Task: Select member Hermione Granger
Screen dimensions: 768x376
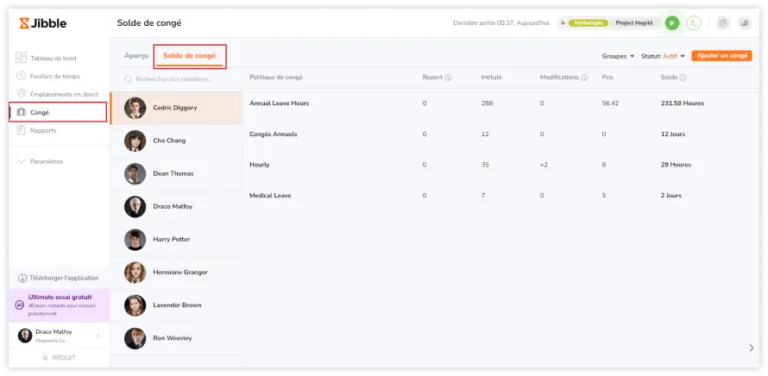Action: click(x=176, y=272)
